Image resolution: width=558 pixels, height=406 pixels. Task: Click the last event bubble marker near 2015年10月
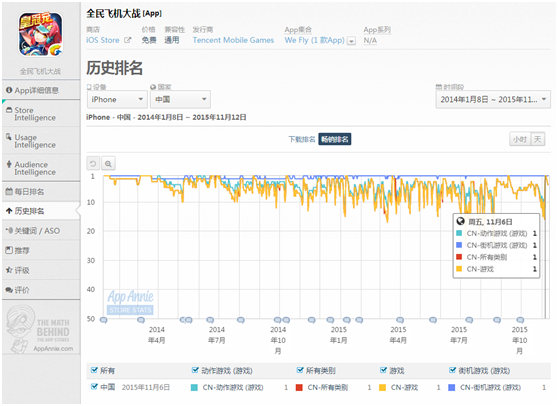pos(520,320)
